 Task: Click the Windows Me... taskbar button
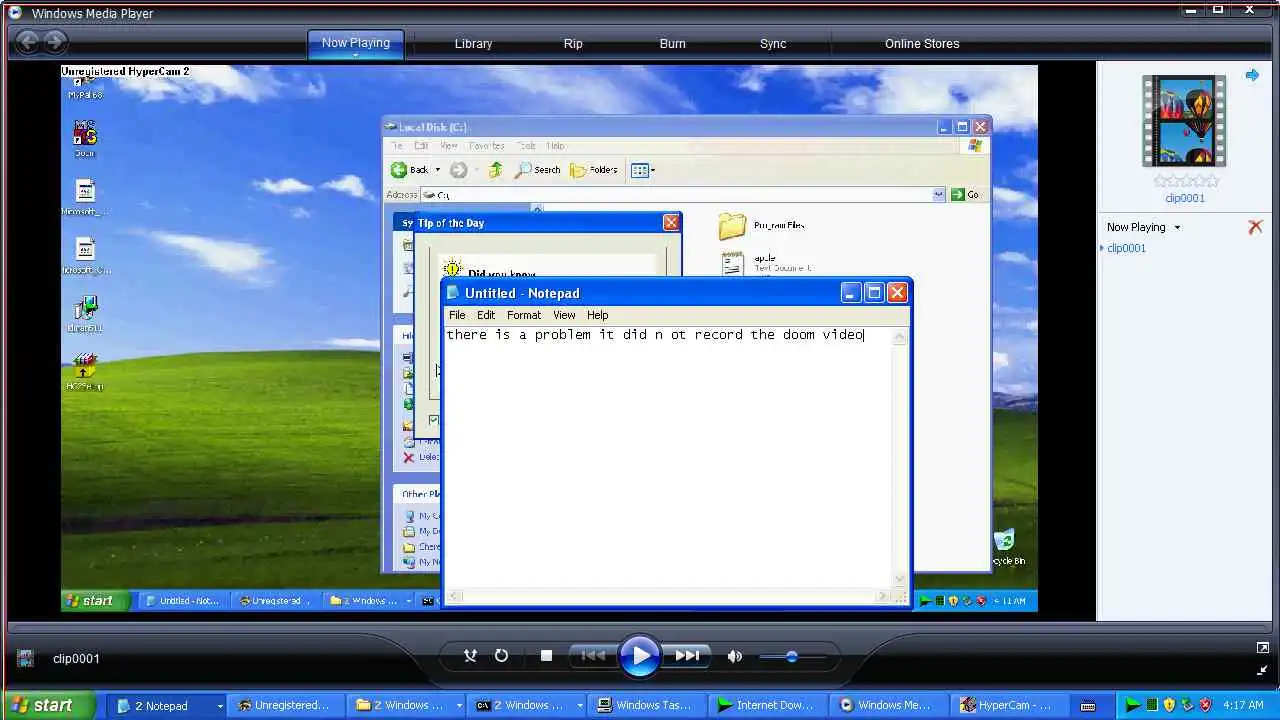[x=887, y=705]
